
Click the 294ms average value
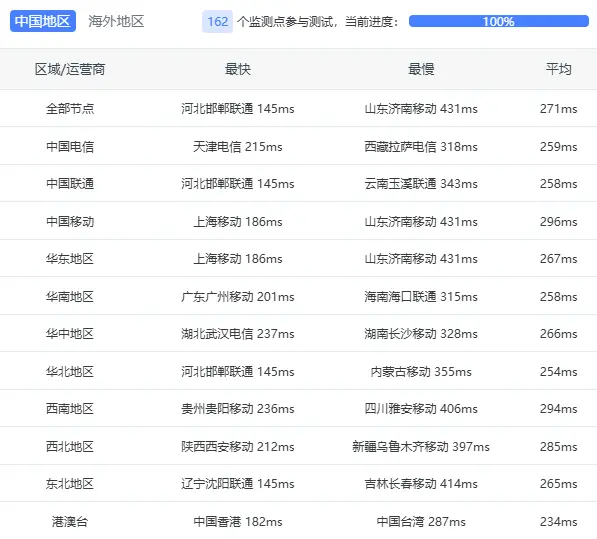(x=559, y=409)
